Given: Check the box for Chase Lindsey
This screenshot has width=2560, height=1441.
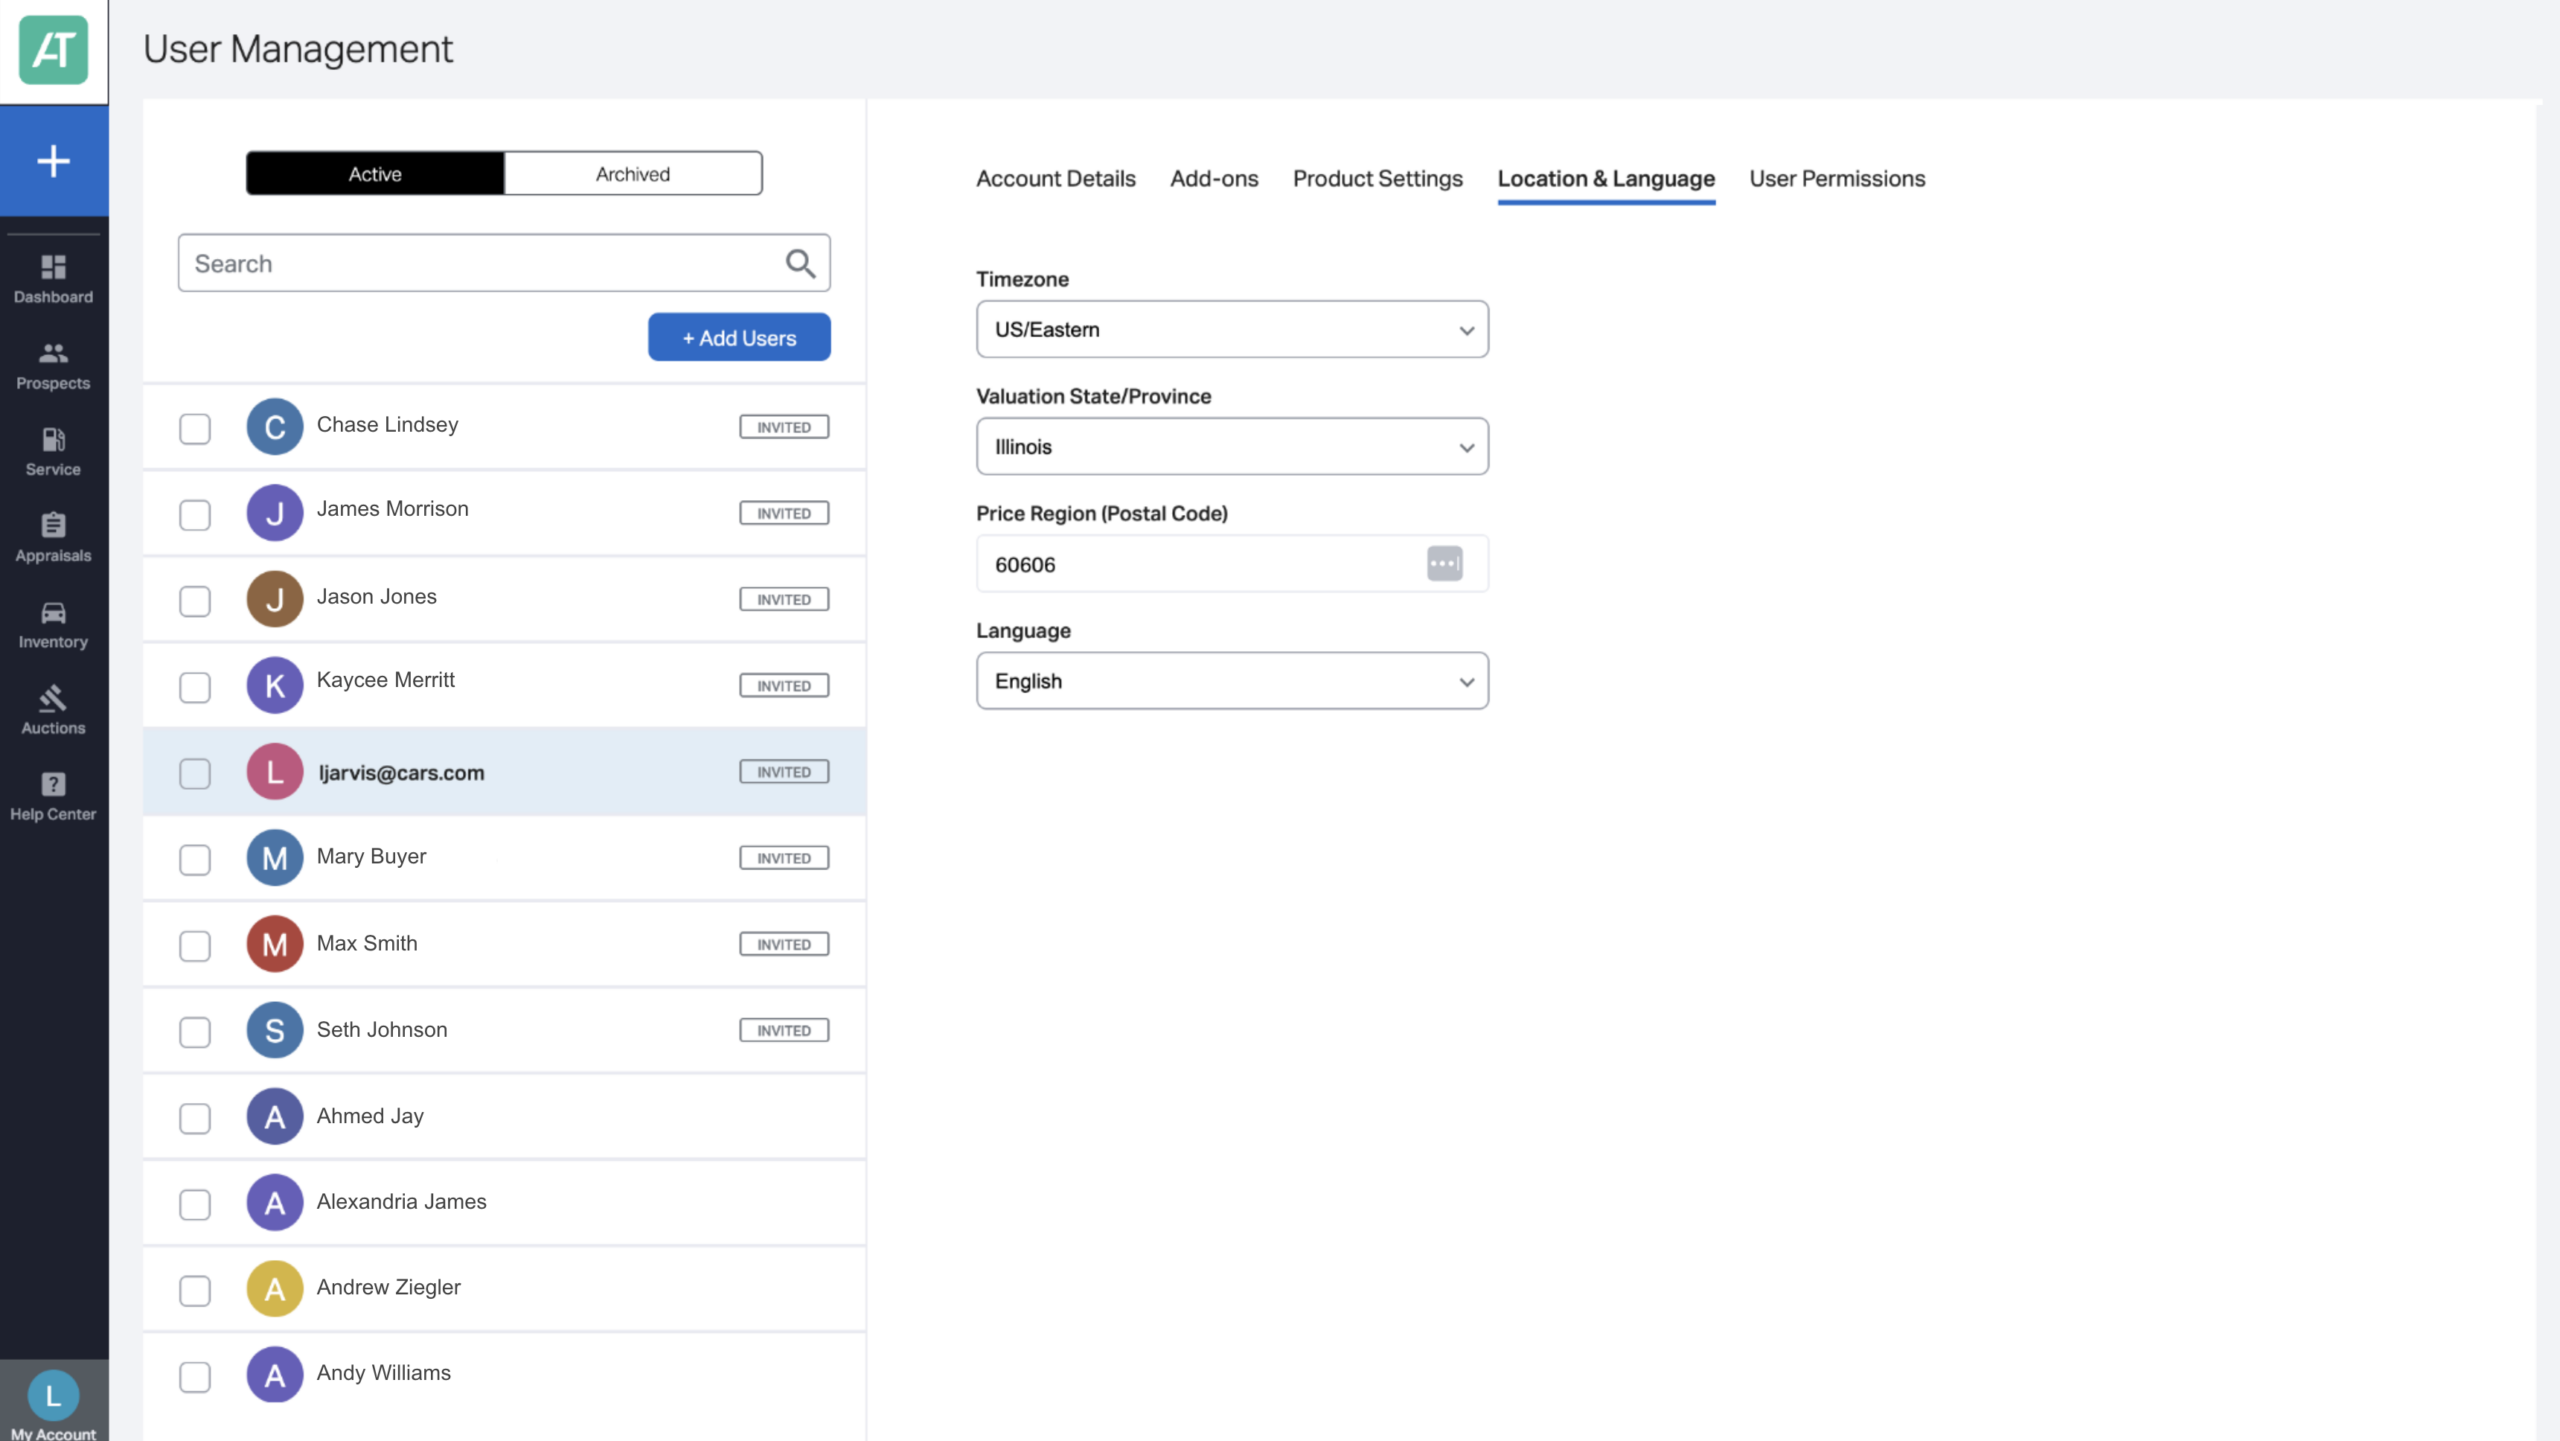Looking at the screenshot, I should 195,428.
